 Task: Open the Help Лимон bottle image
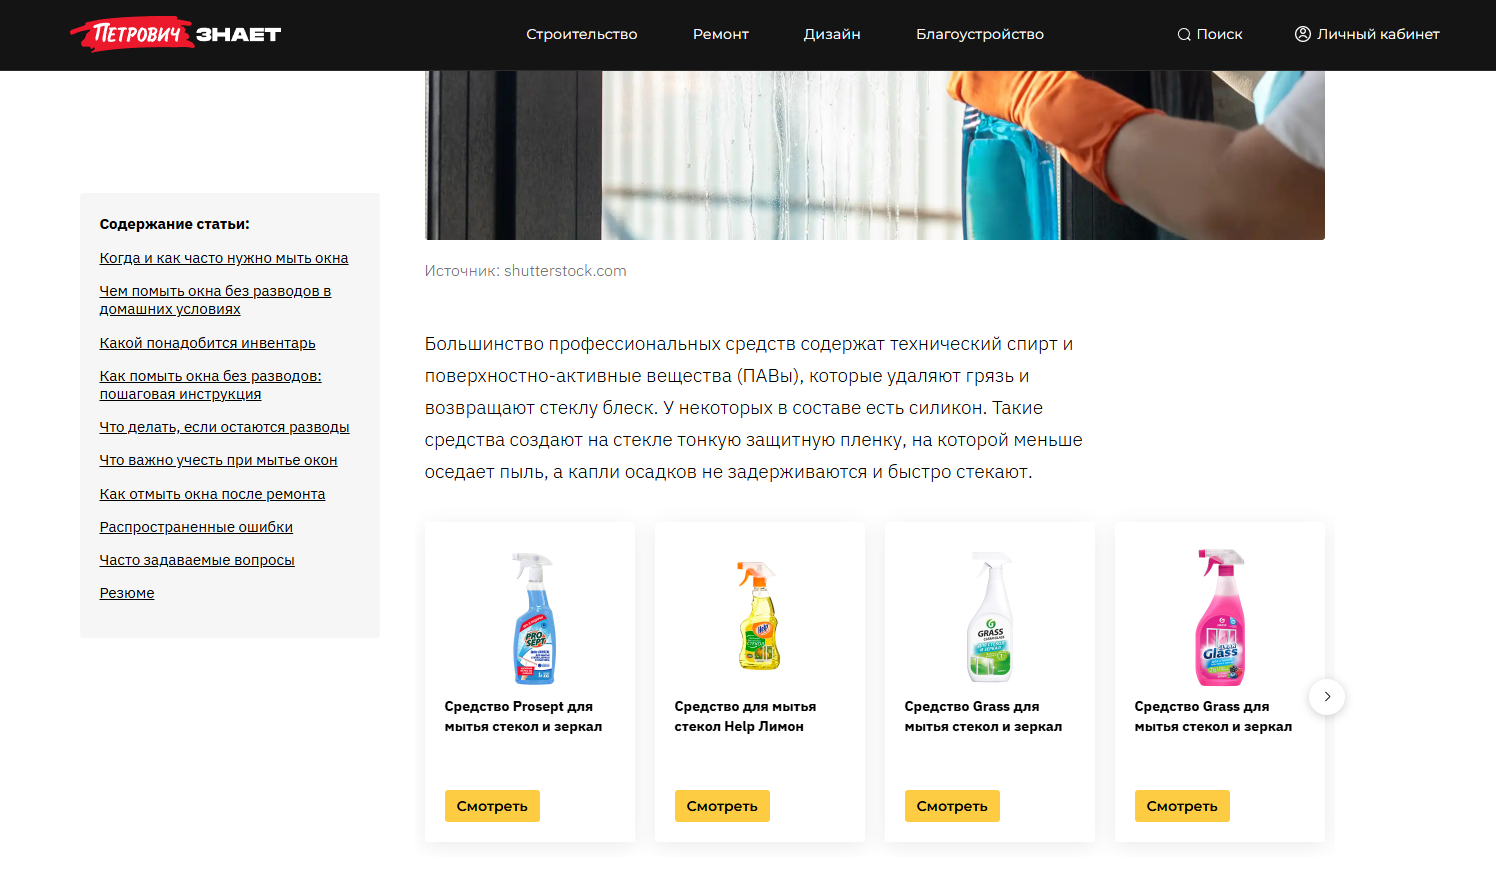[x=758, y=616]
